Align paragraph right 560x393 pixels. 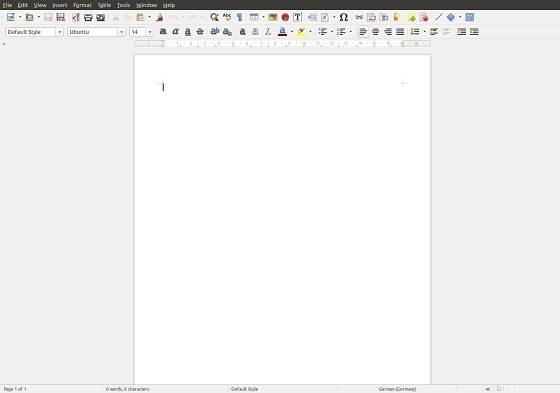388,32
